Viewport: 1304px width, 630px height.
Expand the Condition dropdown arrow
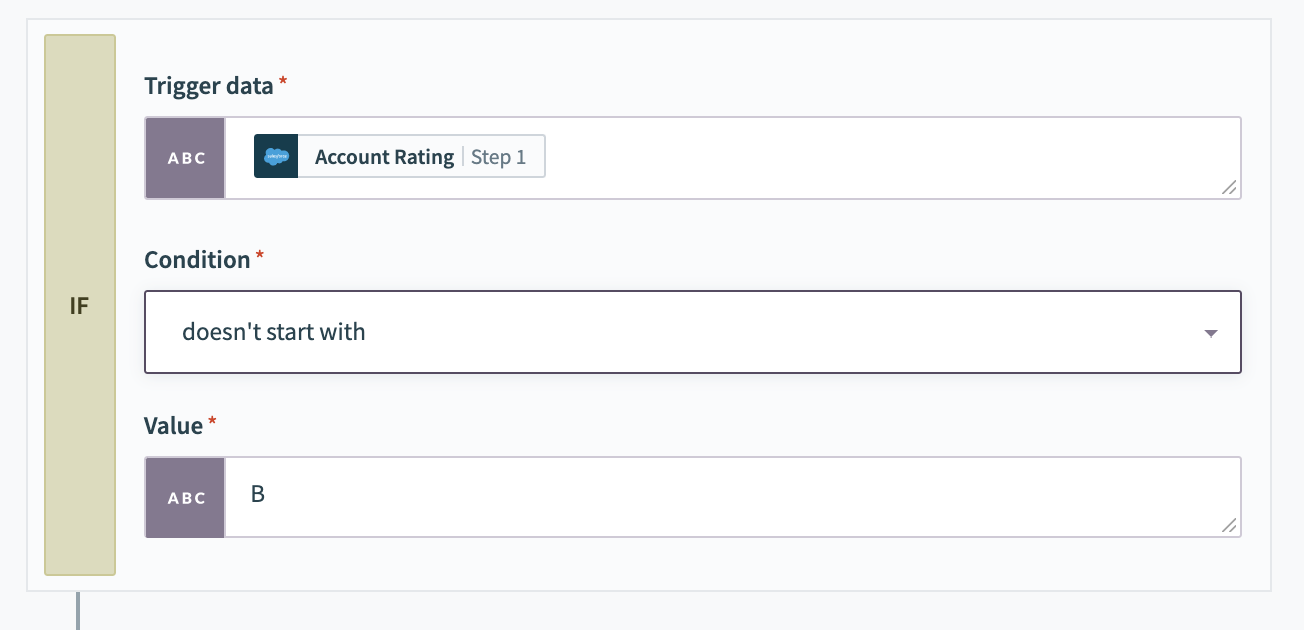pos(1210,333)
